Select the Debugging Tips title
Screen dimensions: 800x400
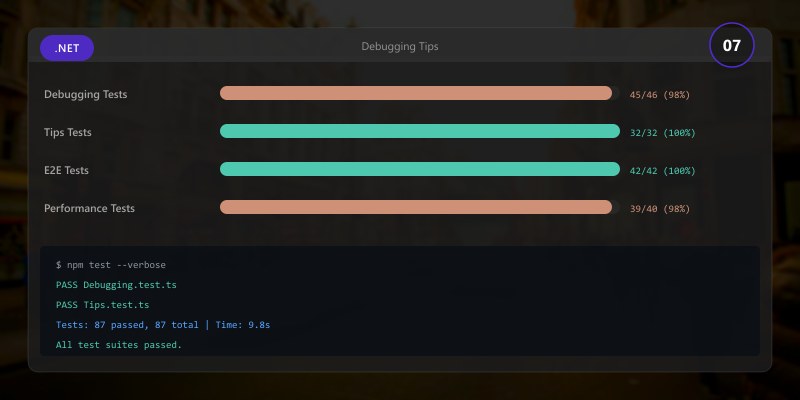pos(399,46)
